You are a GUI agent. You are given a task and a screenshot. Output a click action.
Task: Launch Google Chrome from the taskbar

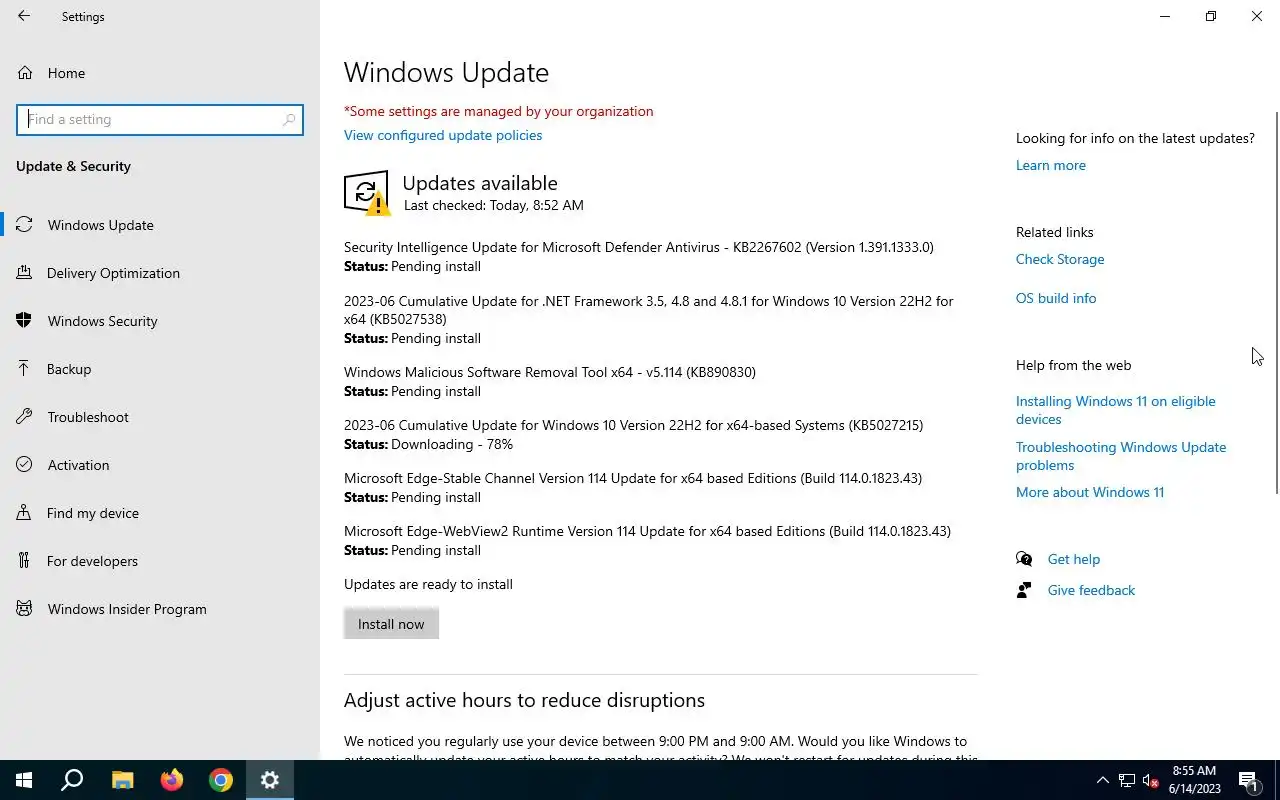pos(221,780)
